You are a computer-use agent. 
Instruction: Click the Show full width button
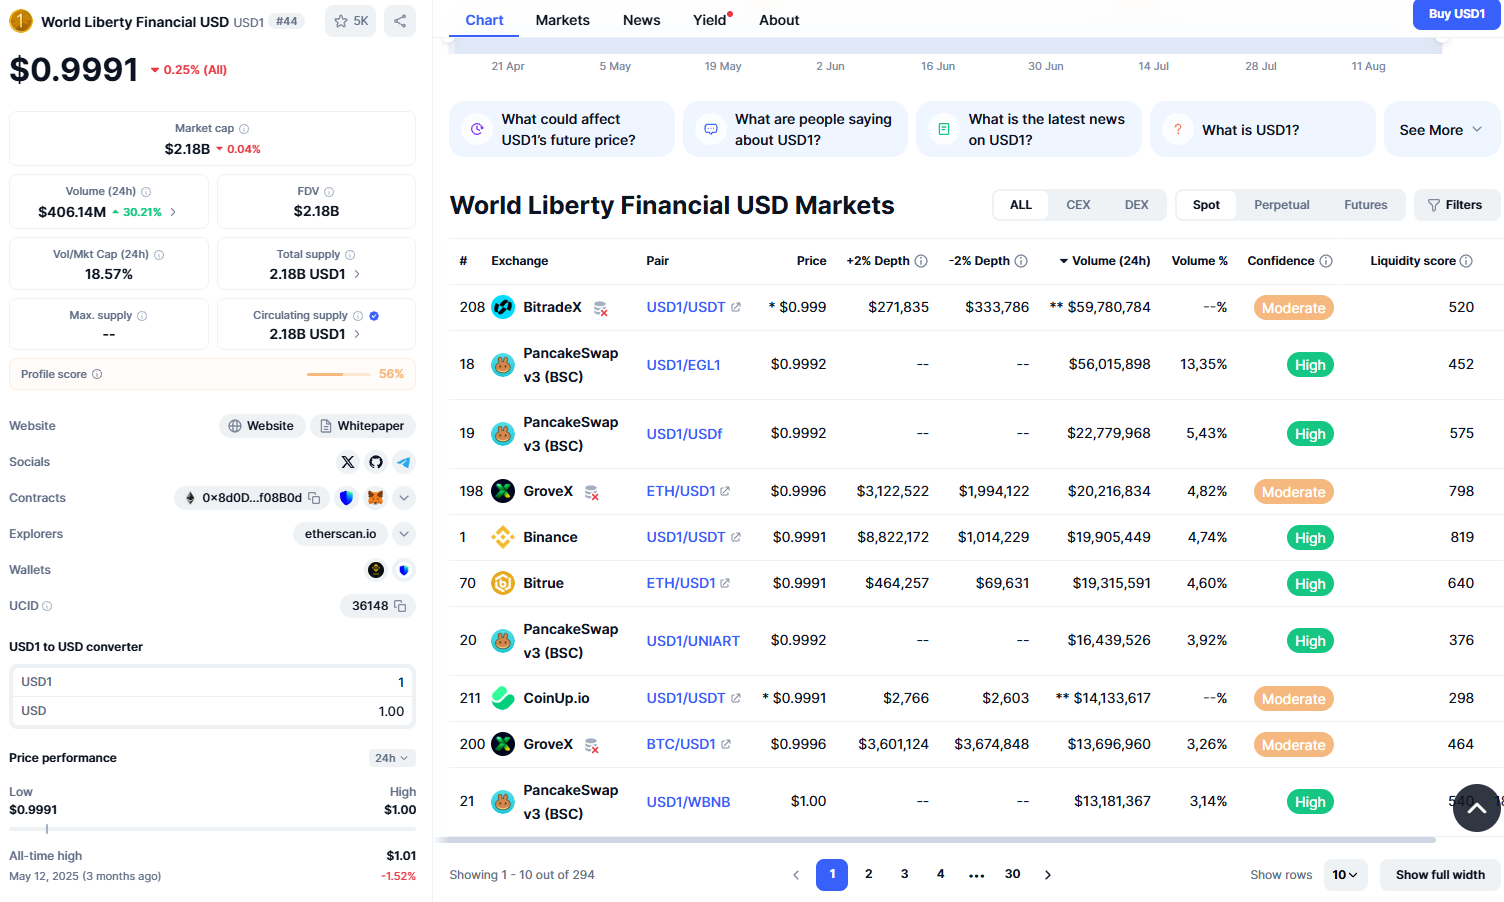click(x=1440, y=875)
